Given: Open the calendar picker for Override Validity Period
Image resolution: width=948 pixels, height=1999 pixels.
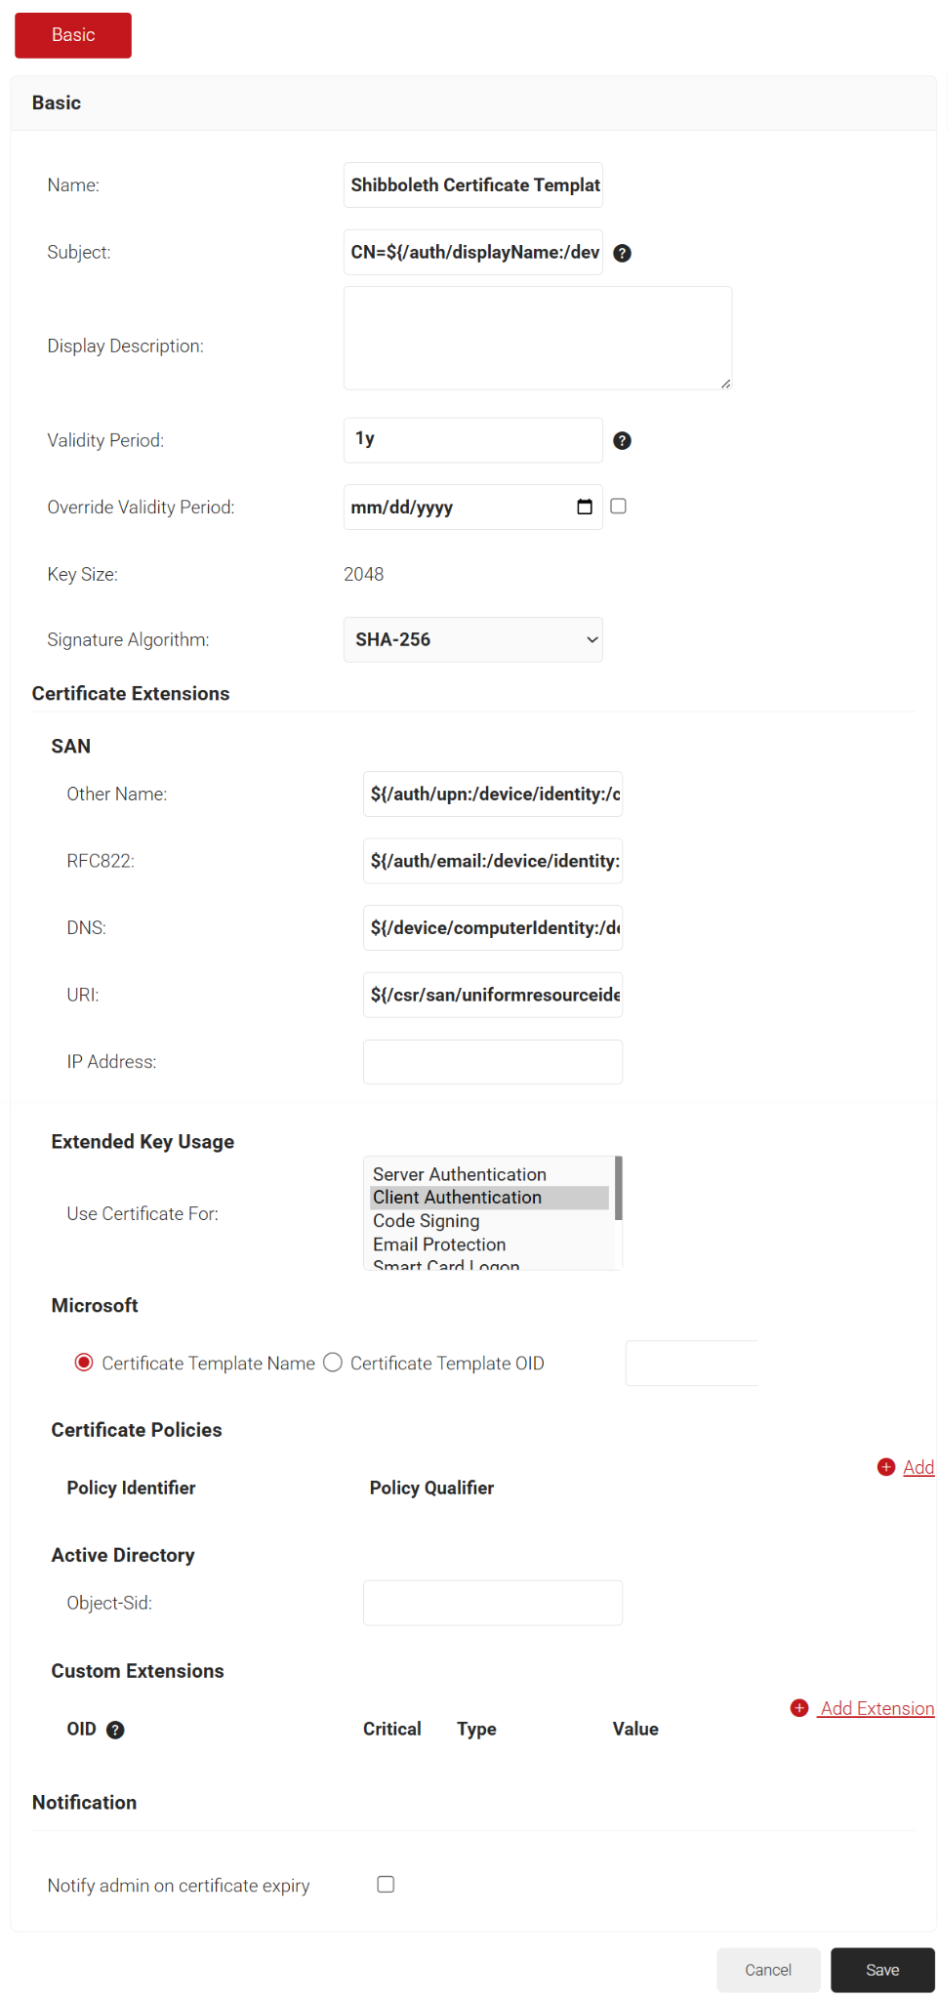Looking at the screenshot, I should coord(584,507).
